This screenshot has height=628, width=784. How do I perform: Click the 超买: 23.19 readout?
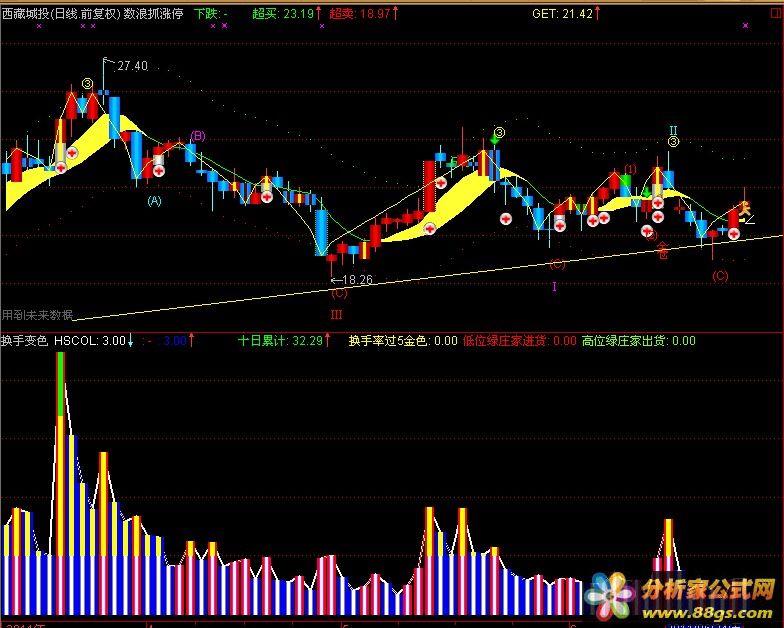286,14
